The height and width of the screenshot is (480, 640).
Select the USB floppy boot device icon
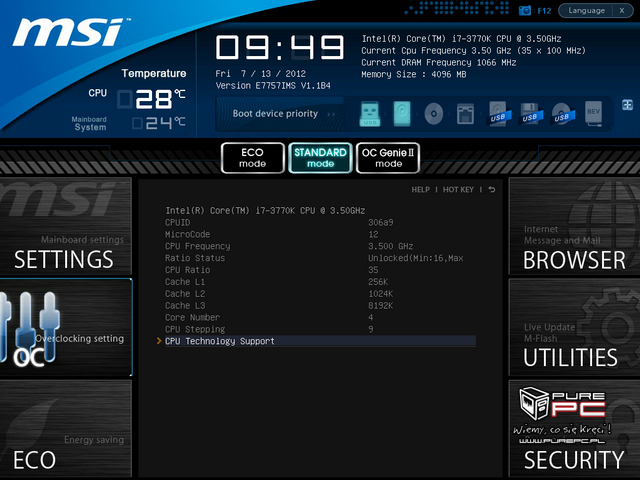(x=531, y=114)
